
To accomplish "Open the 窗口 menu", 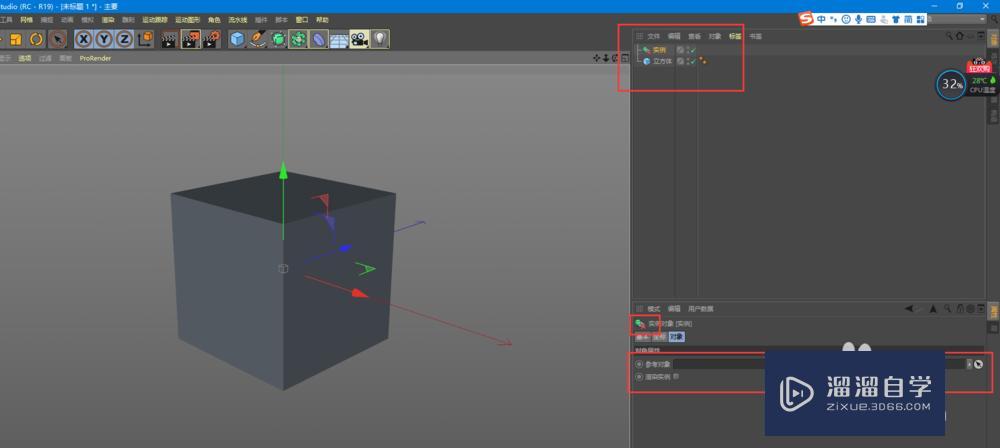I will (x=302, y=20).
